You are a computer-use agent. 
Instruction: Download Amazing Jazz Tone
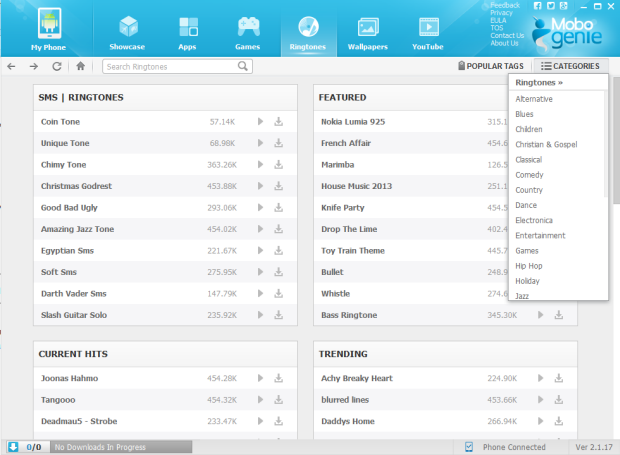(279, 229)
